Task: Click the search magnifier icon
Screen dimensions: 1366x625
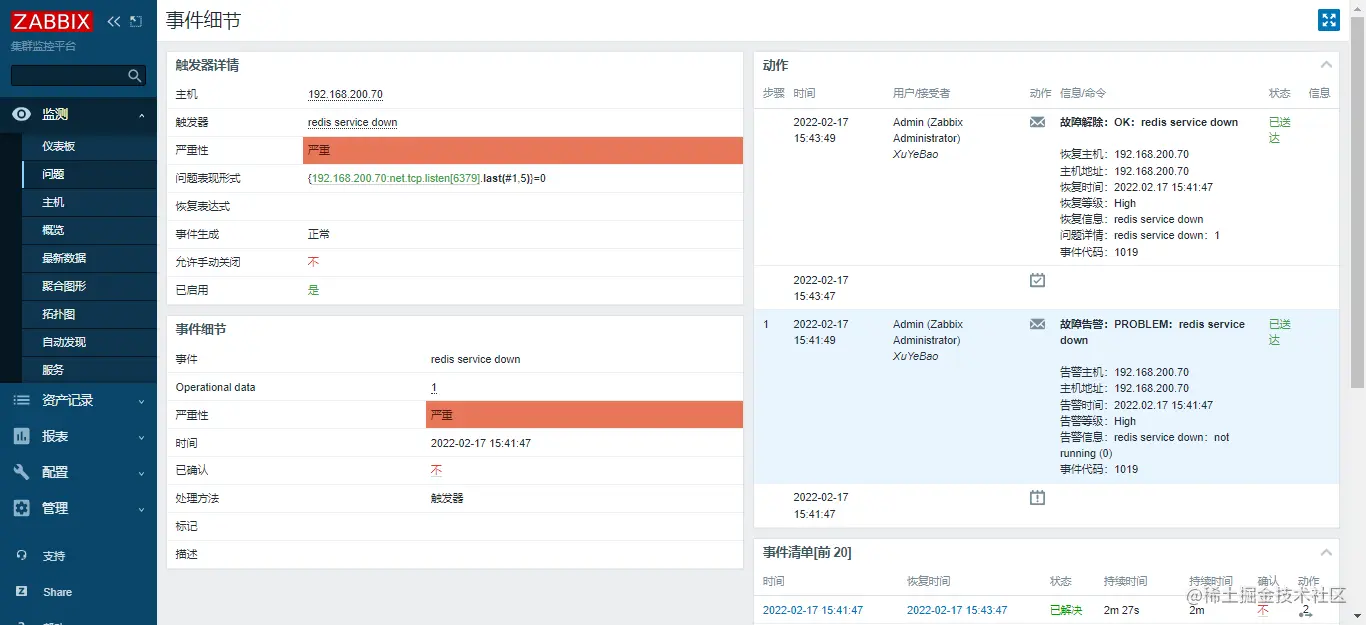Action: 135,76
